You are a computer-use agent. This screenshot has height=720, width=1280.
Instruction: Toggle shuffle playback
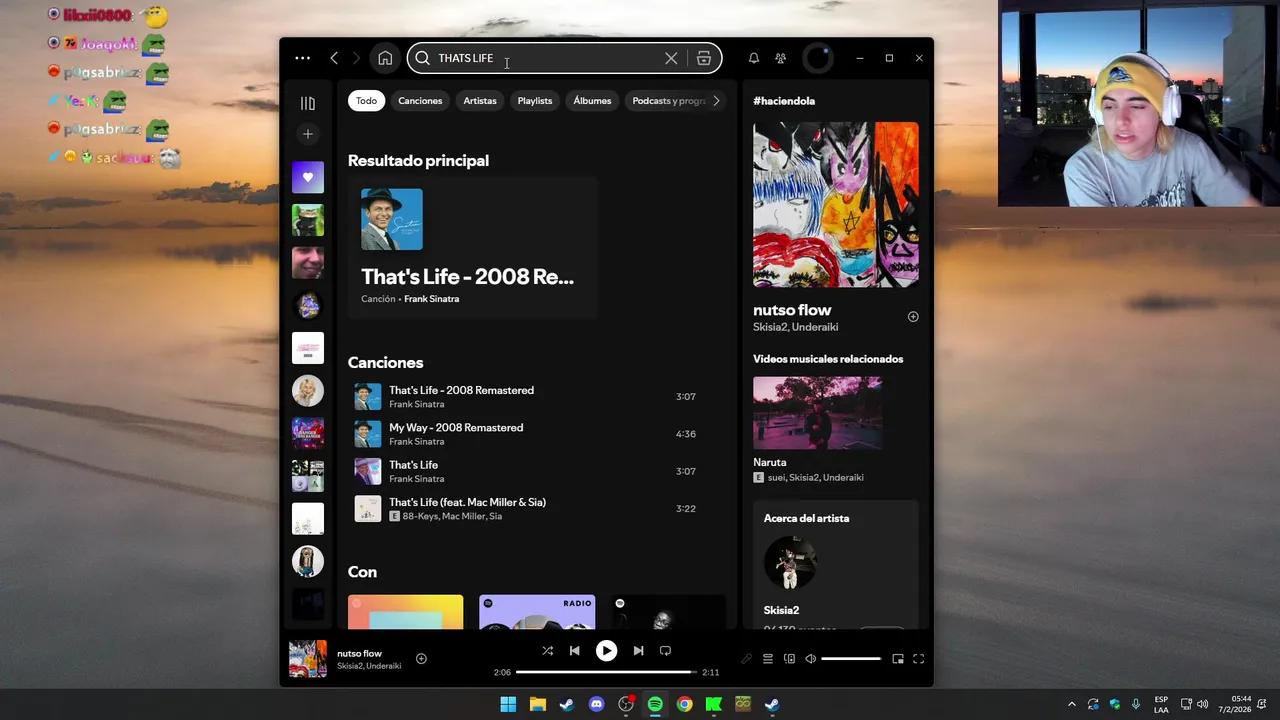tap(547, 650)
